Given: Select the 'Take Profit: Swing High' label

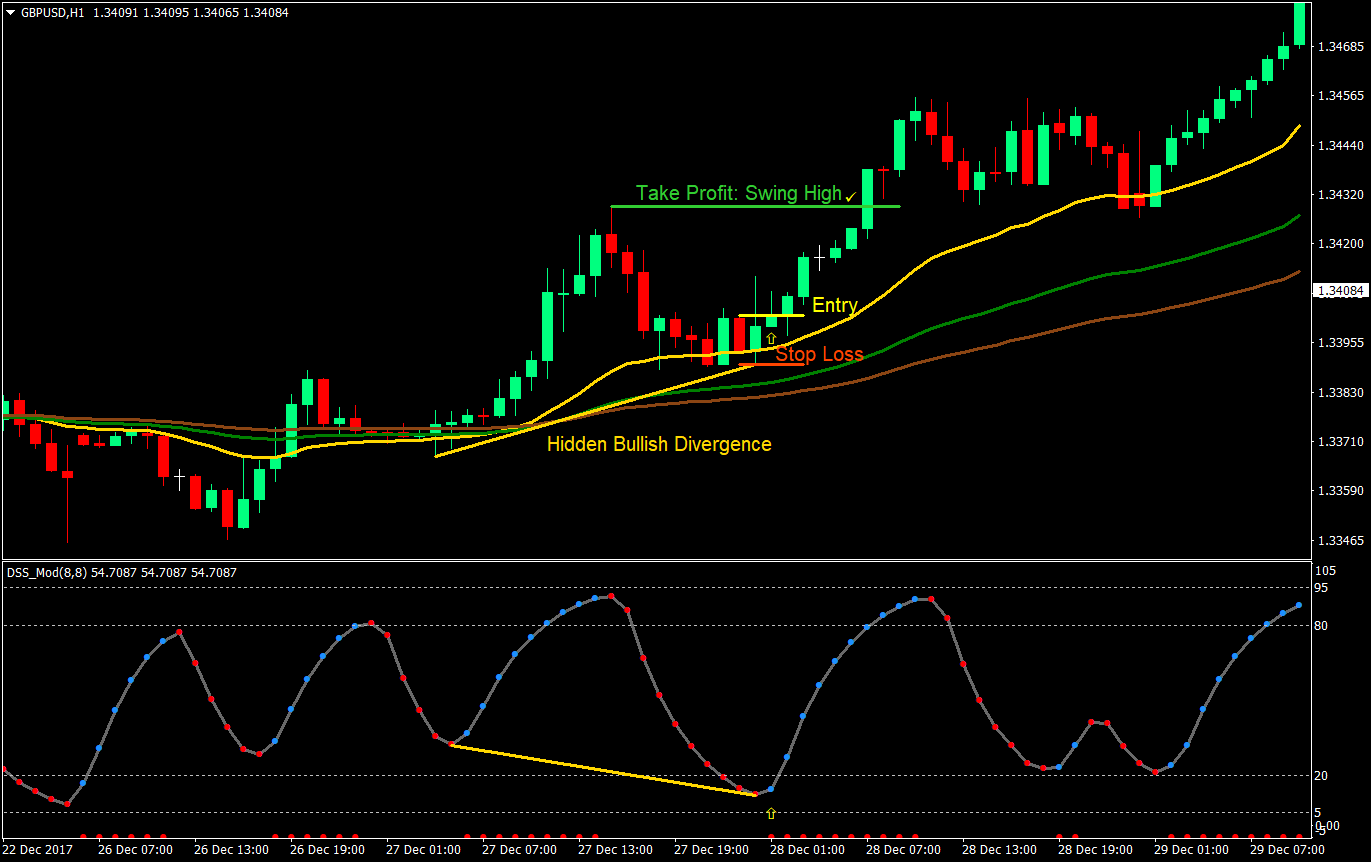Looking at the screenshot, I should click(x=739, y=193).
